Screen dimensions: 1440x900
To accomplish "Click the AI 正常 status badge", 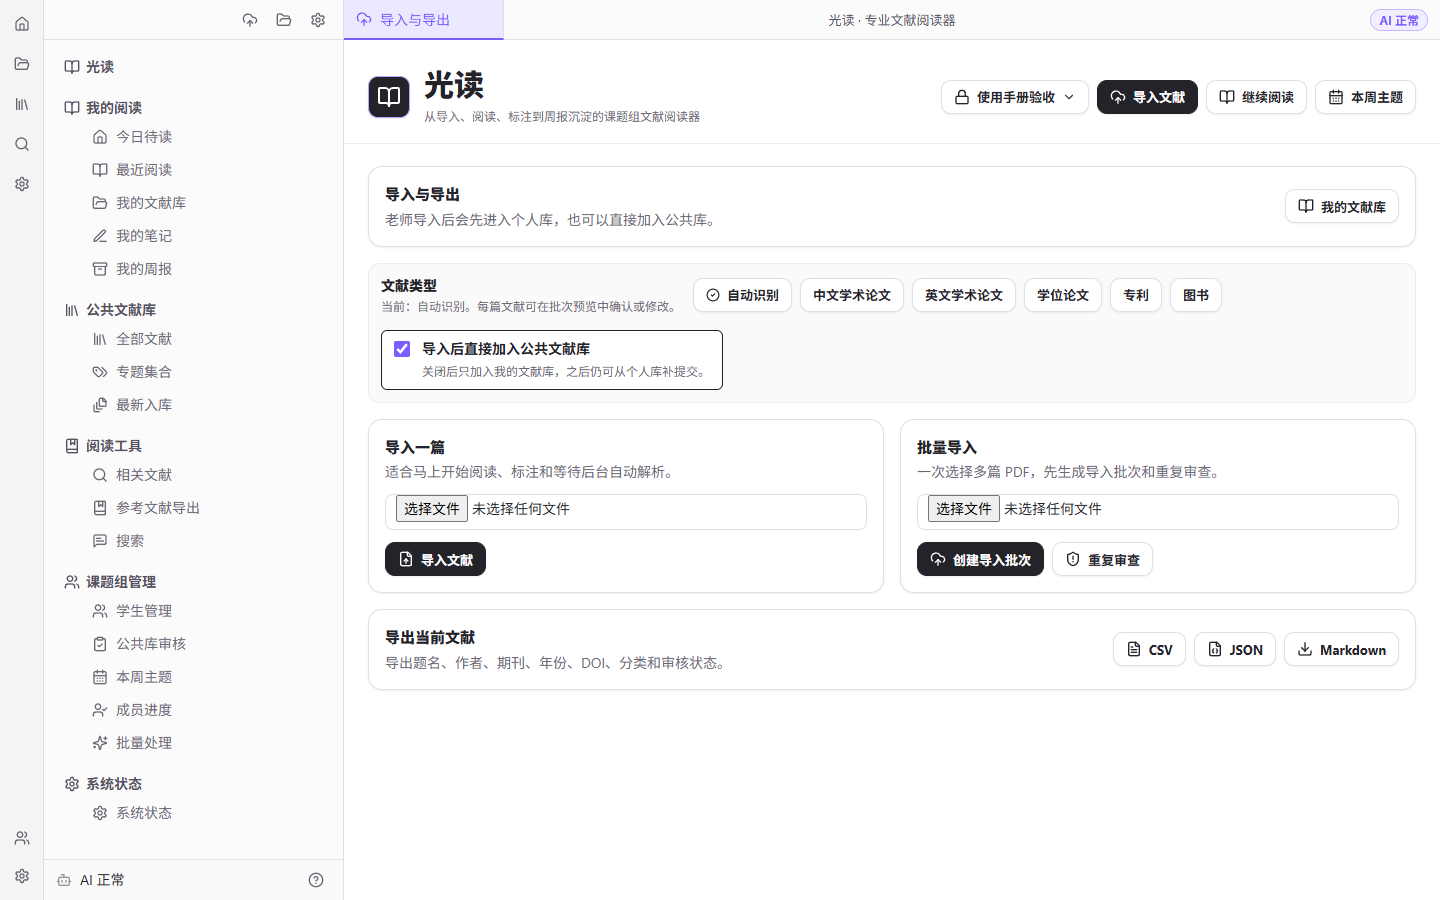I will [1398, 20].
